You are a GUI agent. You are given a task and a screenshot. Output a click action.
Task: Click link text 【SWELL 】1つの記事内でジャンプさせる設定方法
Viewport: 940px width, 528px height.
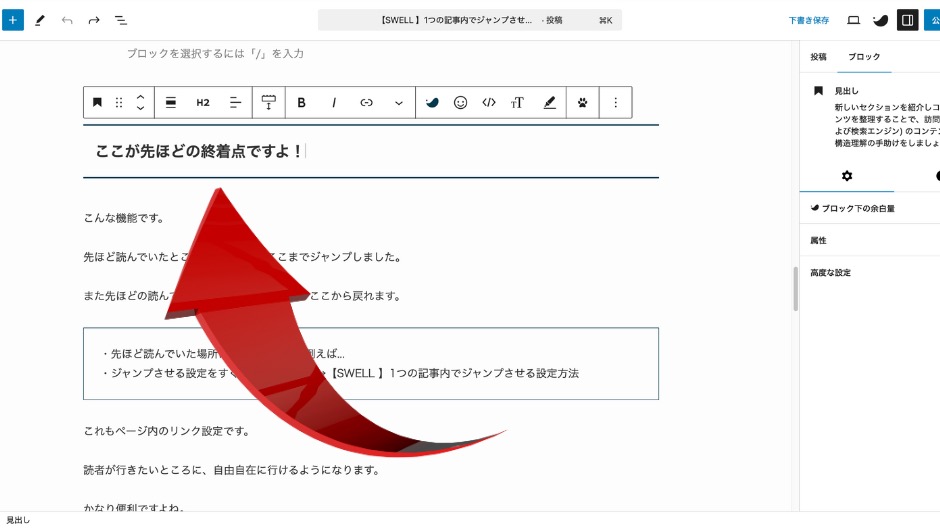455,373
